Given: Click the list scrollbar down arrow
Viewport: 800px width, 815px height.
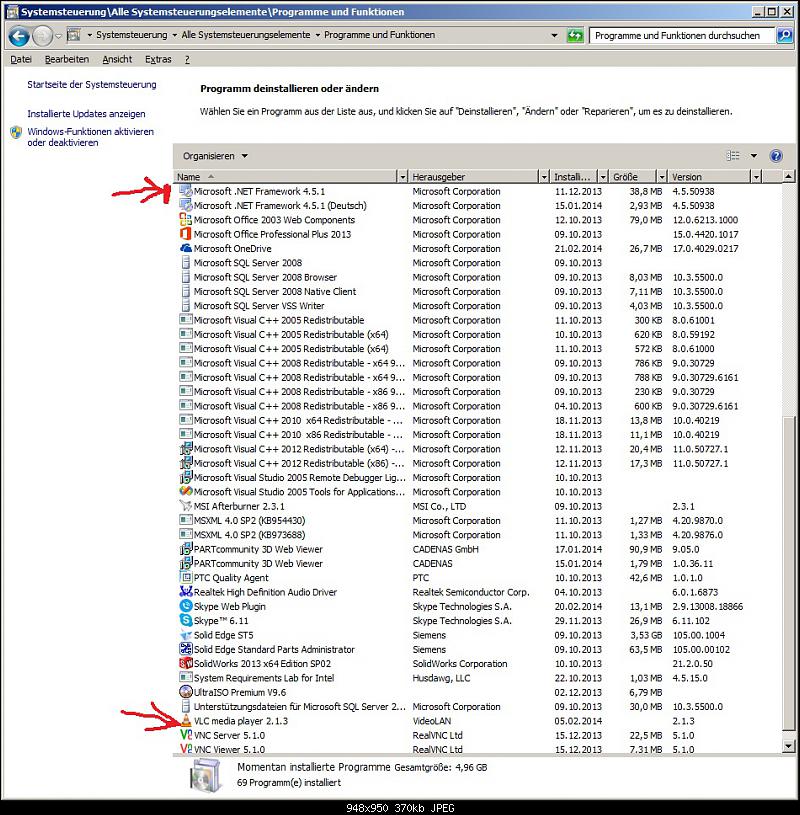Looking at the screenshot, I should click(x=788, y=746).
